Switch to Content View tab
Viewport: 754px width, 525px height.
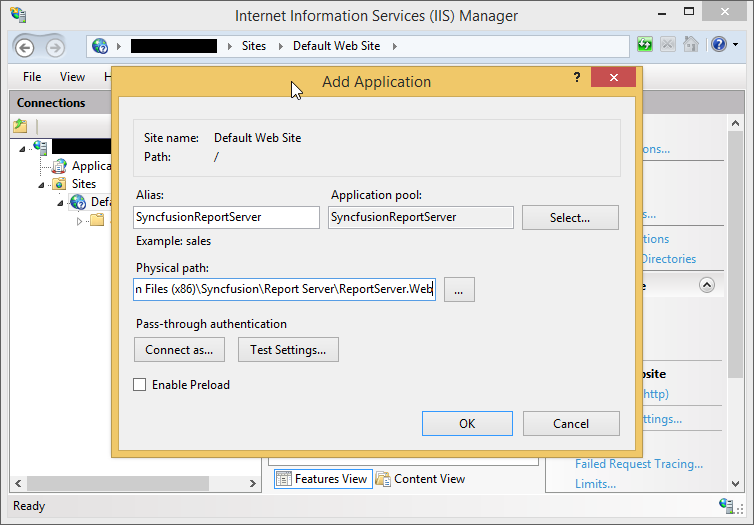point(421,479)
